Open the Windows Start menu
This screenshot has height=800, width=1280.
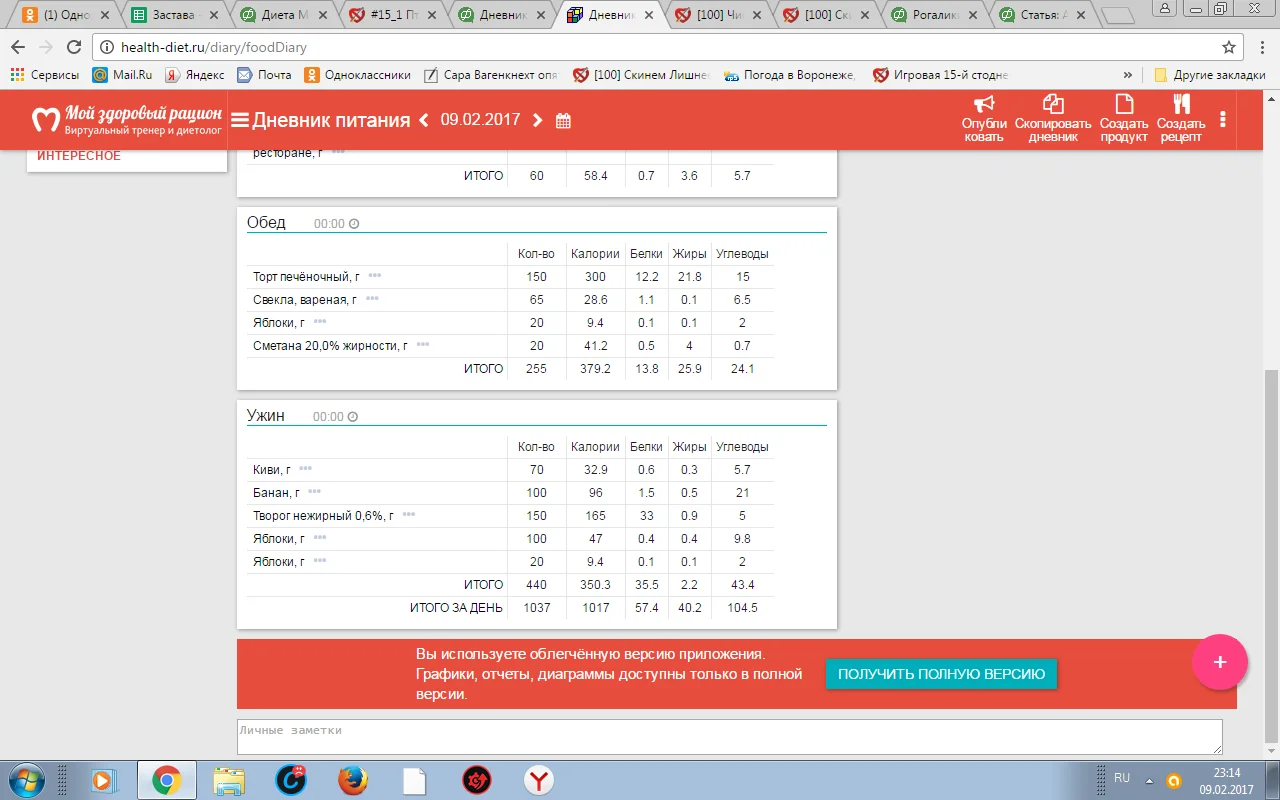(27, 780)
